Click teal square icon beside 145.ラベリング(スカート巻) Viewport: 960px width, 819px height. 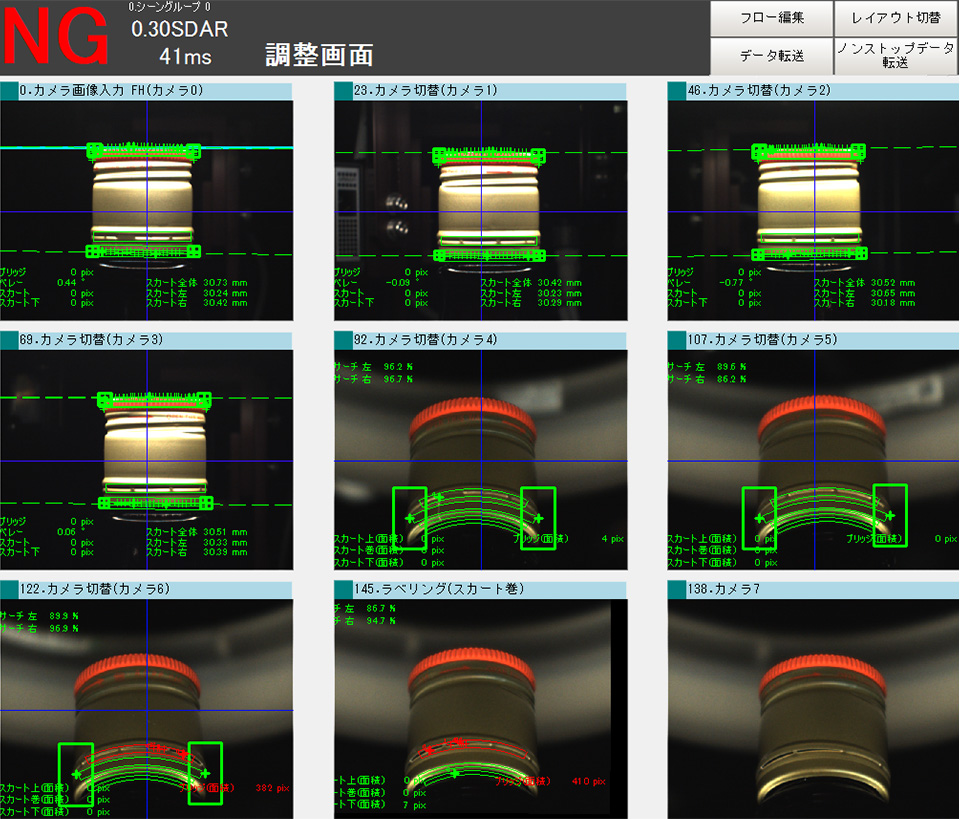[x=343, y=589]
